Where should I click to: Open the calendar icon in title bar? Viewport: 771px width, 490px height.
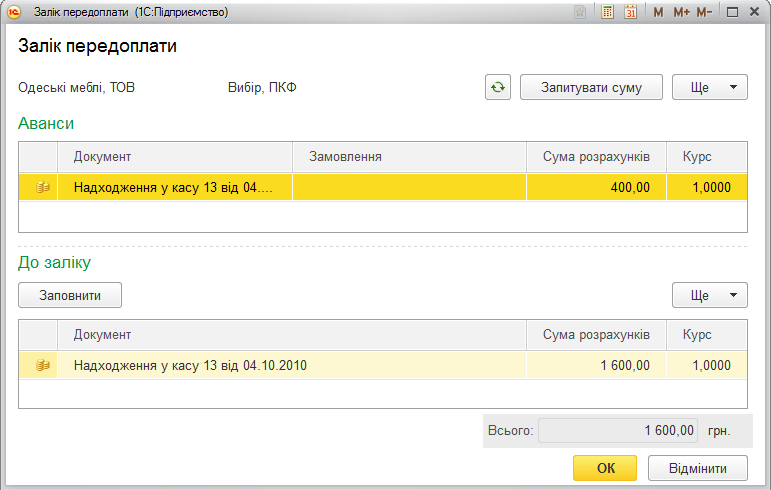tap(630, 12)
